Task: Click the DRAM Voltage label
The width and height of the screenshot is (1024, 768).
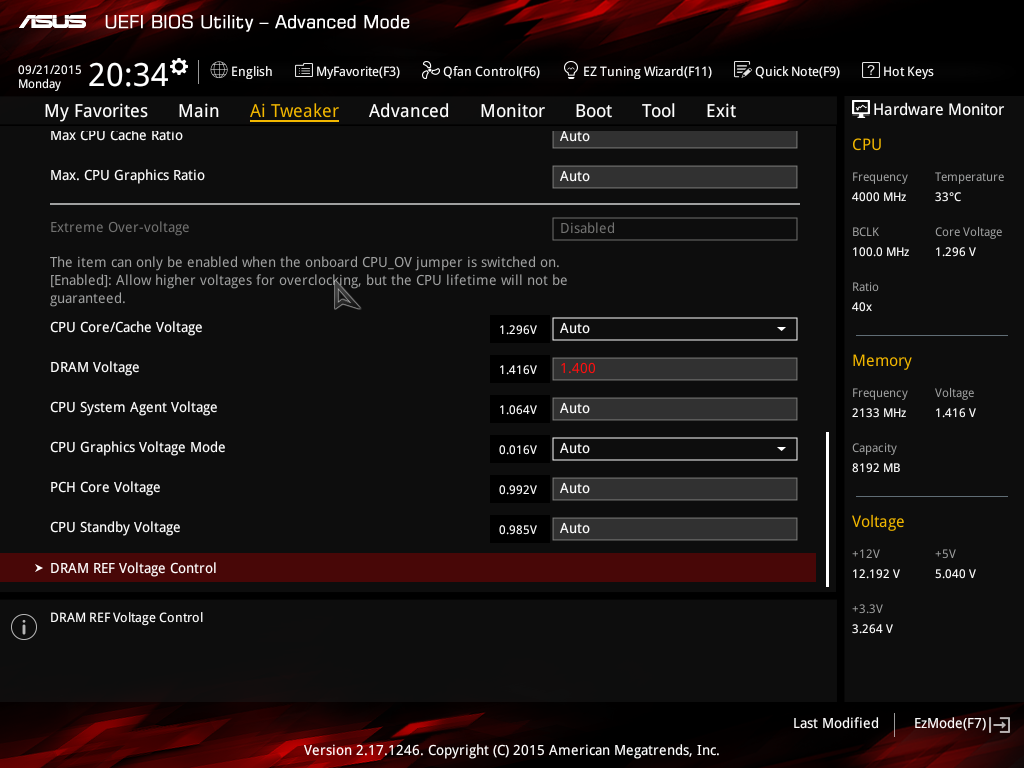Action: coord(95,368)
